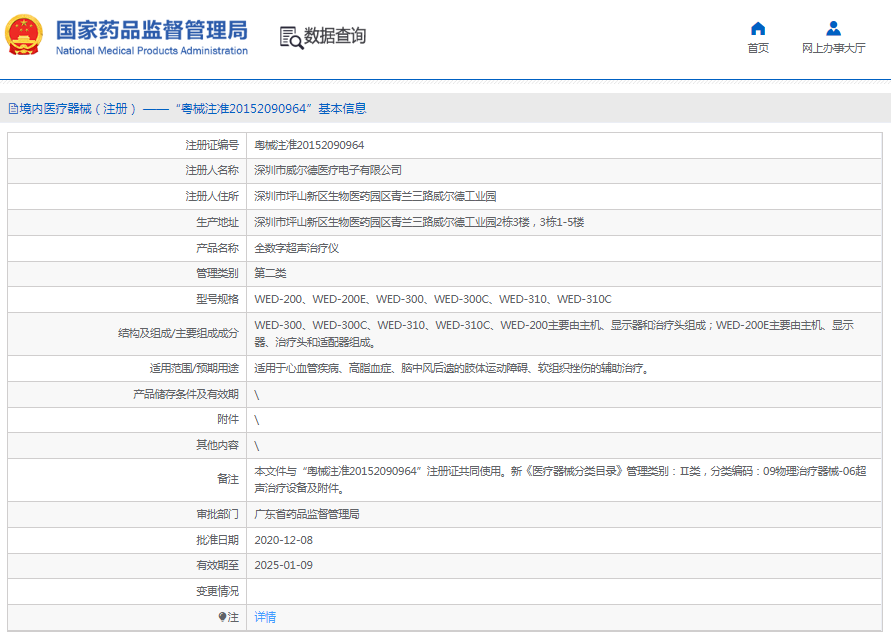
Task: Select the 第二类 value
Action: click(270, 273)
